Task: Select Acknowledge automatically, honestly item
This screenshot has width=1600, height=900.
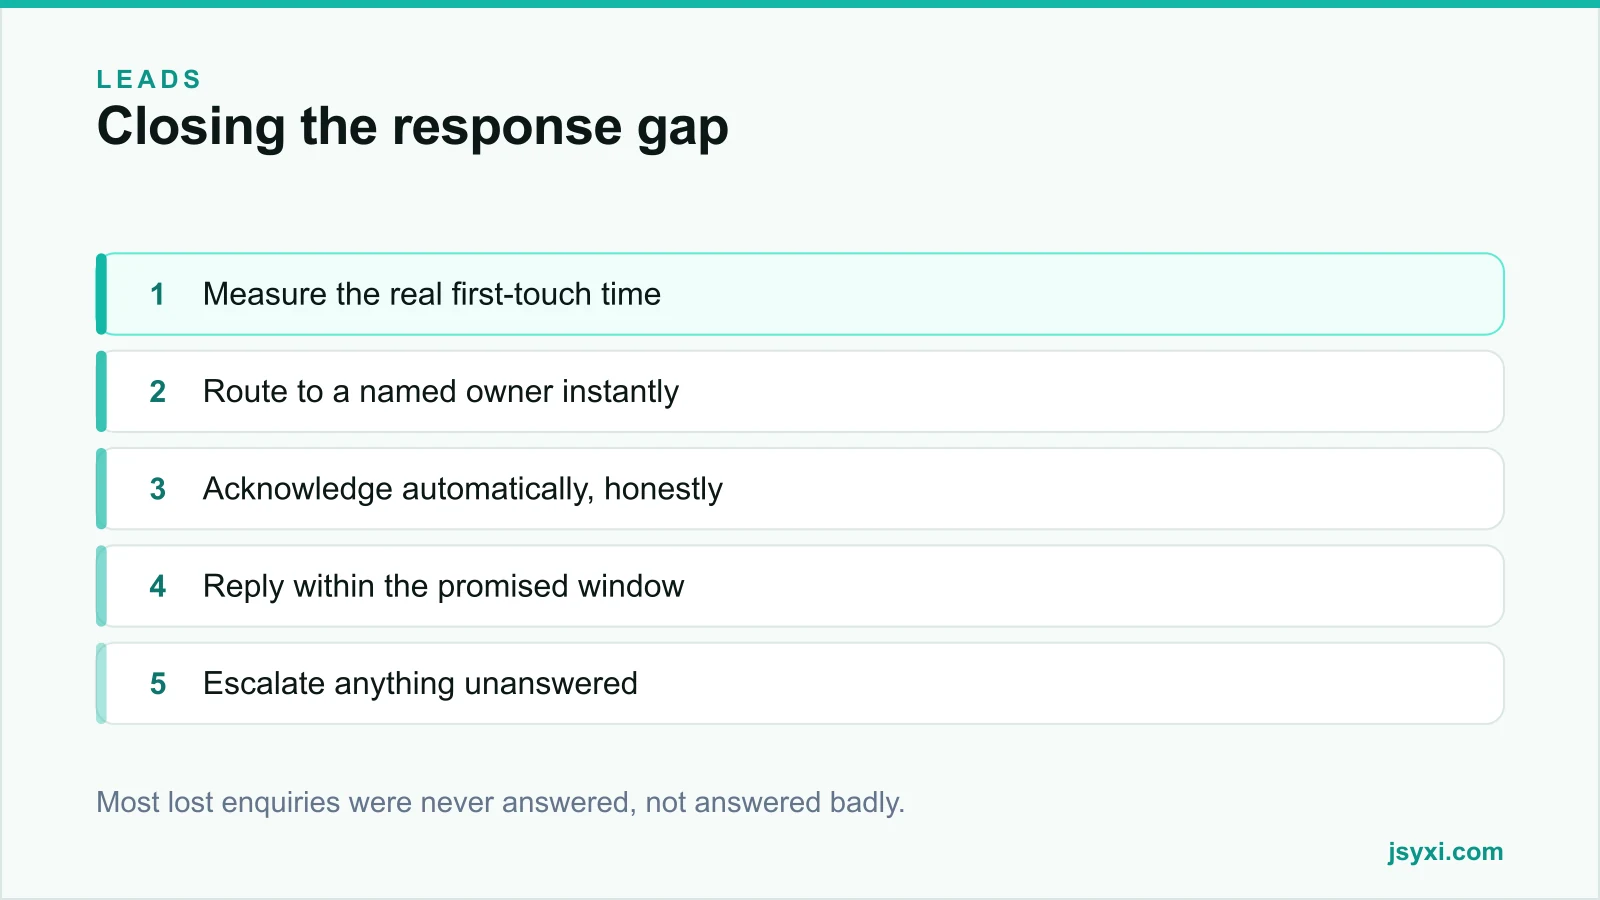Action: click(800, 488)
